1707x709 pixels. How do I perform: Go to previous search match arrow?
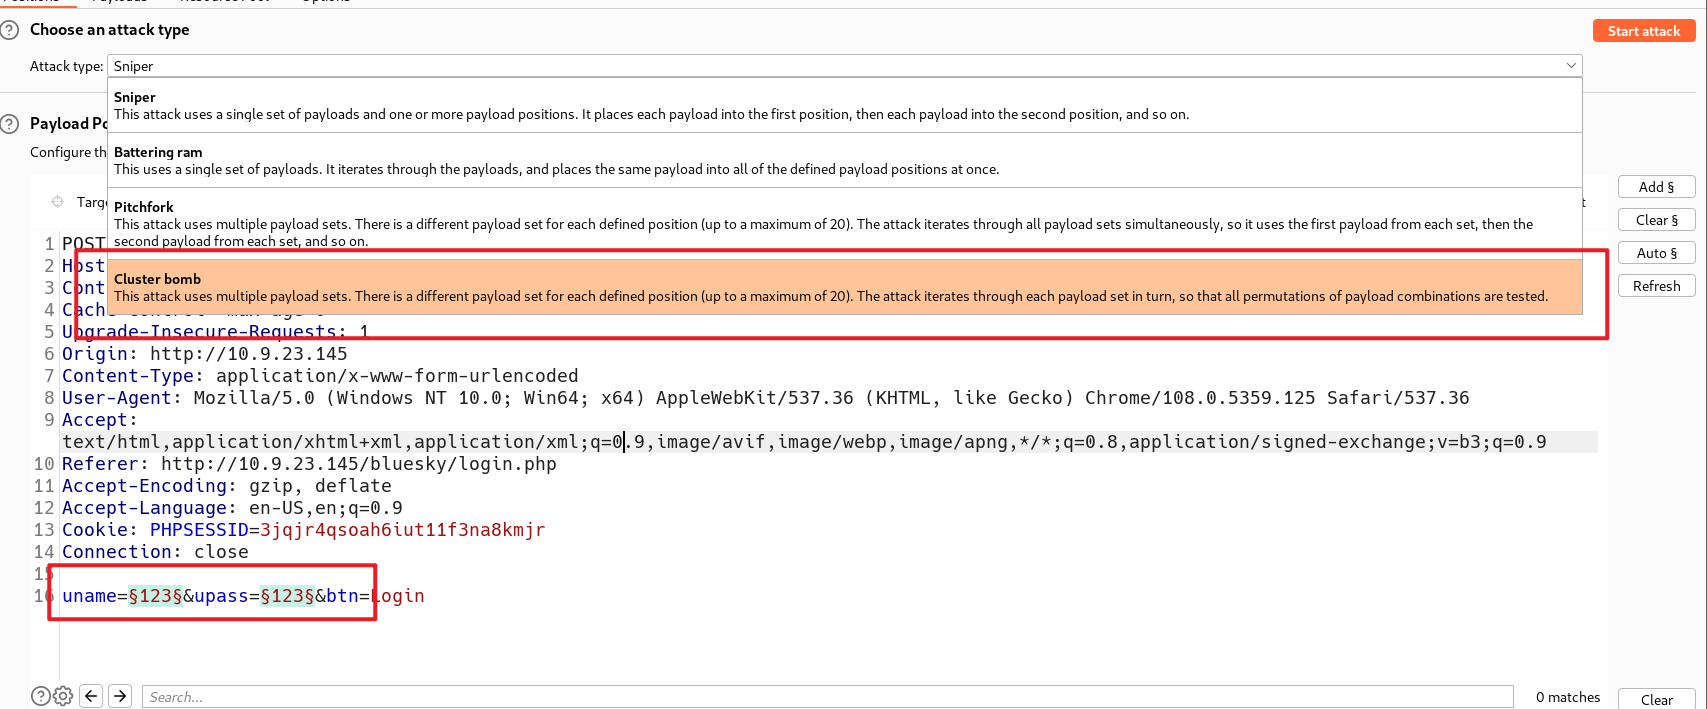[92, 696]
